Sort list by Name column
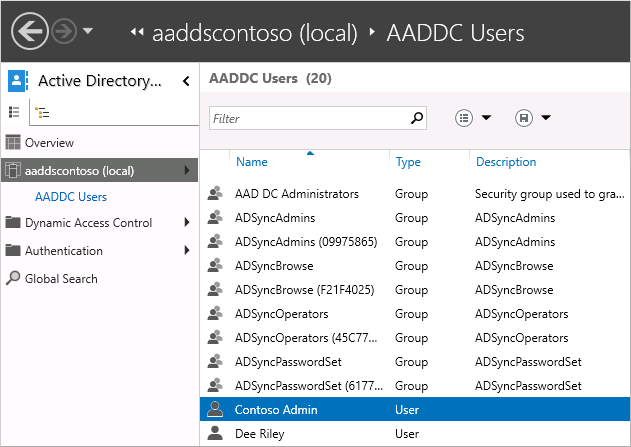This screenshot has height=447, width=631. coord(252,162)
